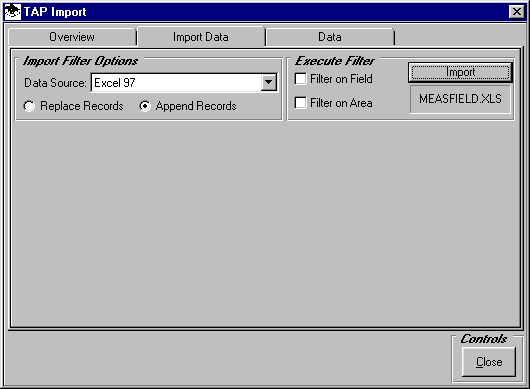Enable the Filter on Field checkbox
This screenshot has width=530, height=389.
[x=300, y=79]
